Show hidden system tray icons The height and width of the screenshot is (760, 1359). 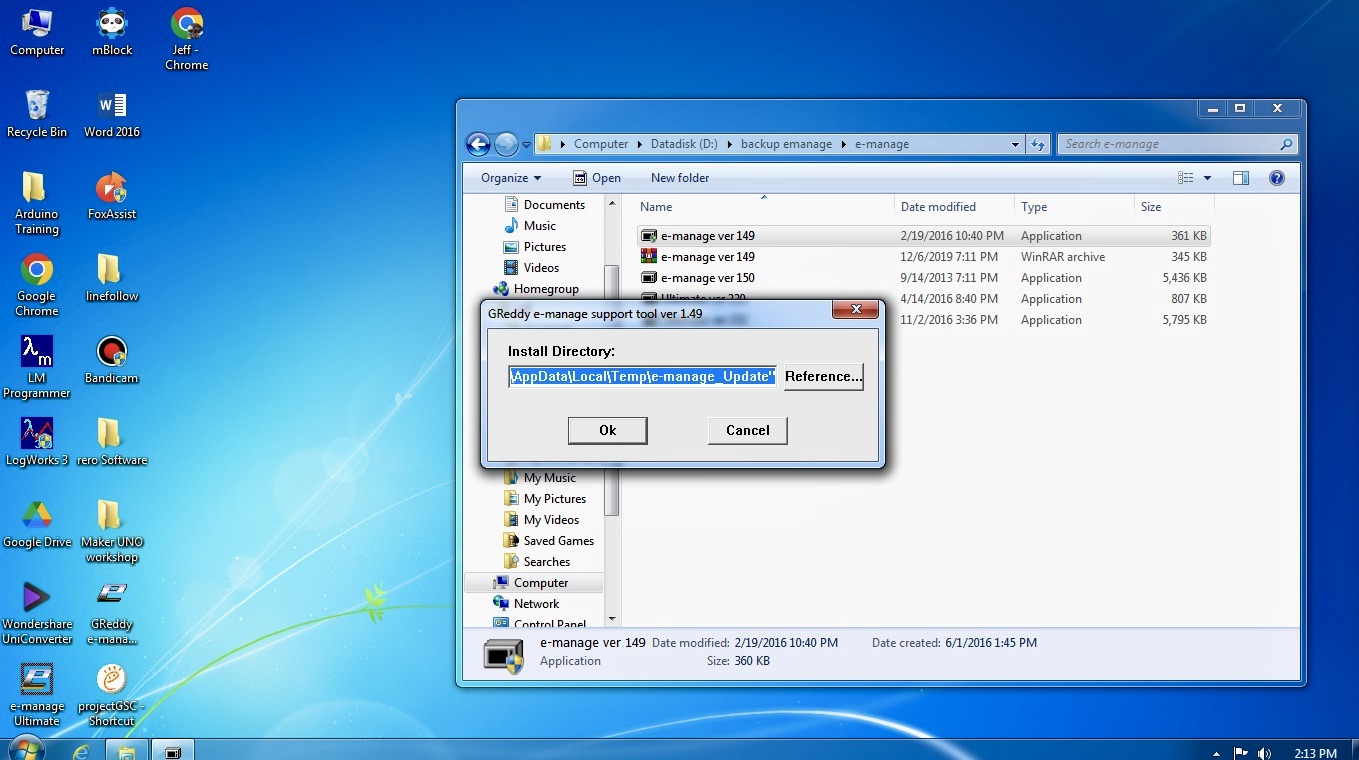click(x=1216, y=752)
